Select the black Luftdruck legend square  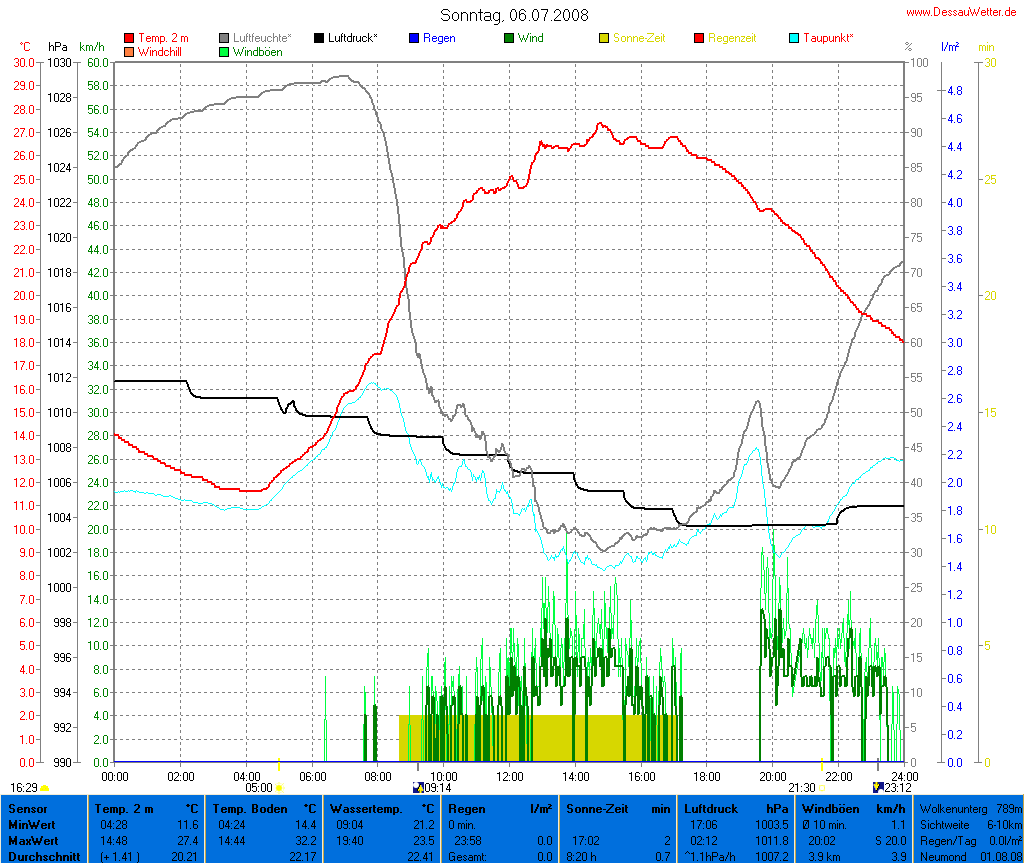tap(319, 38)
